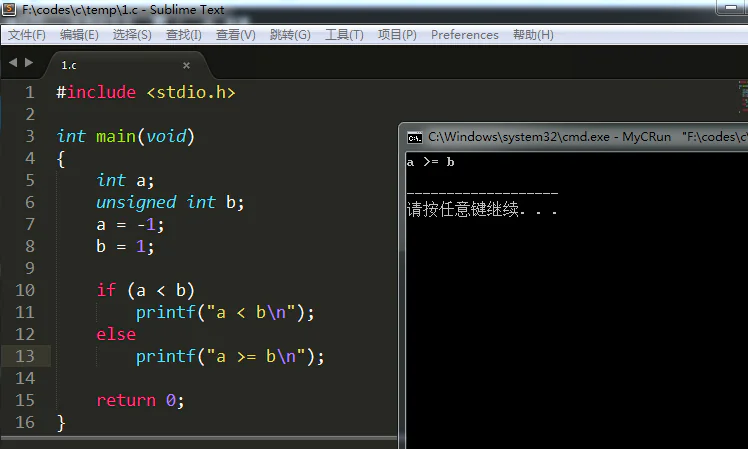Open the 帮助(H) menu
This screenshot has width=748, height=449.
[x=533, y=35]
